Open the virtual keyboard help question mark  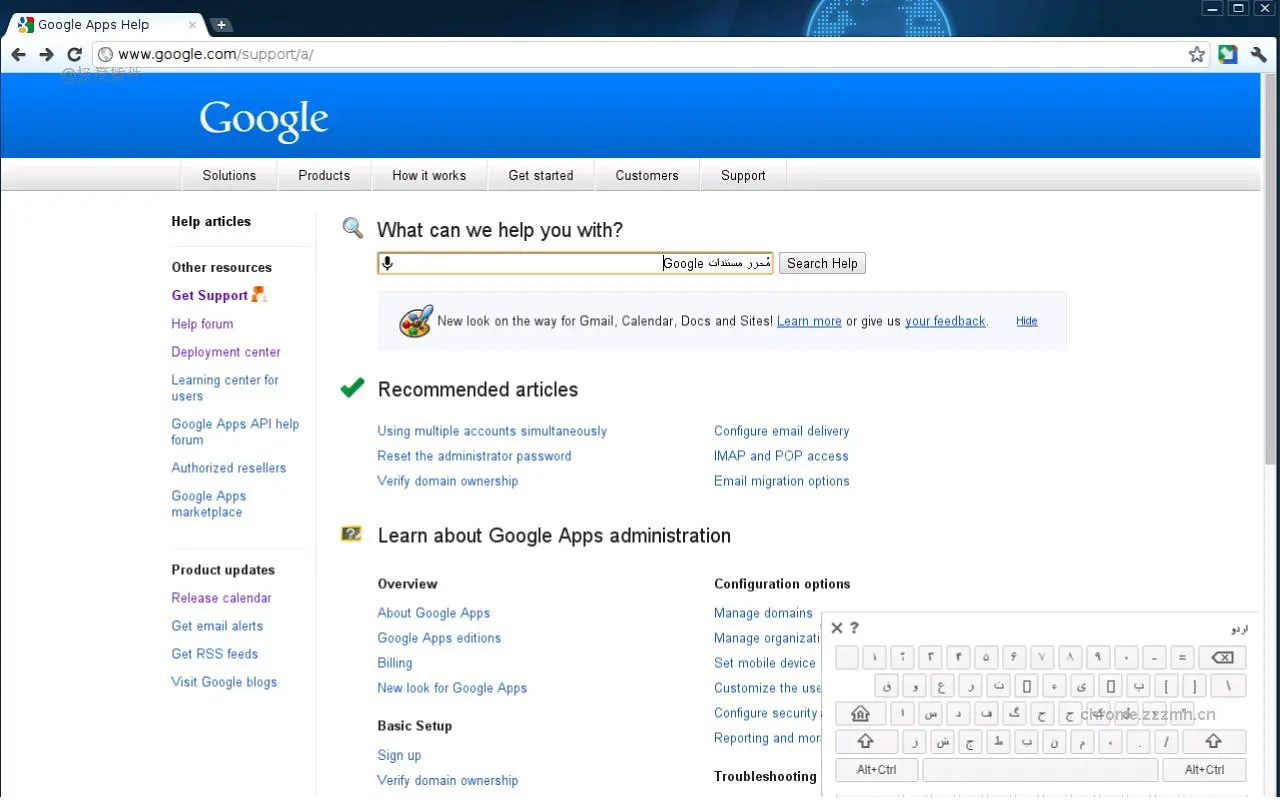coord(854,628)
